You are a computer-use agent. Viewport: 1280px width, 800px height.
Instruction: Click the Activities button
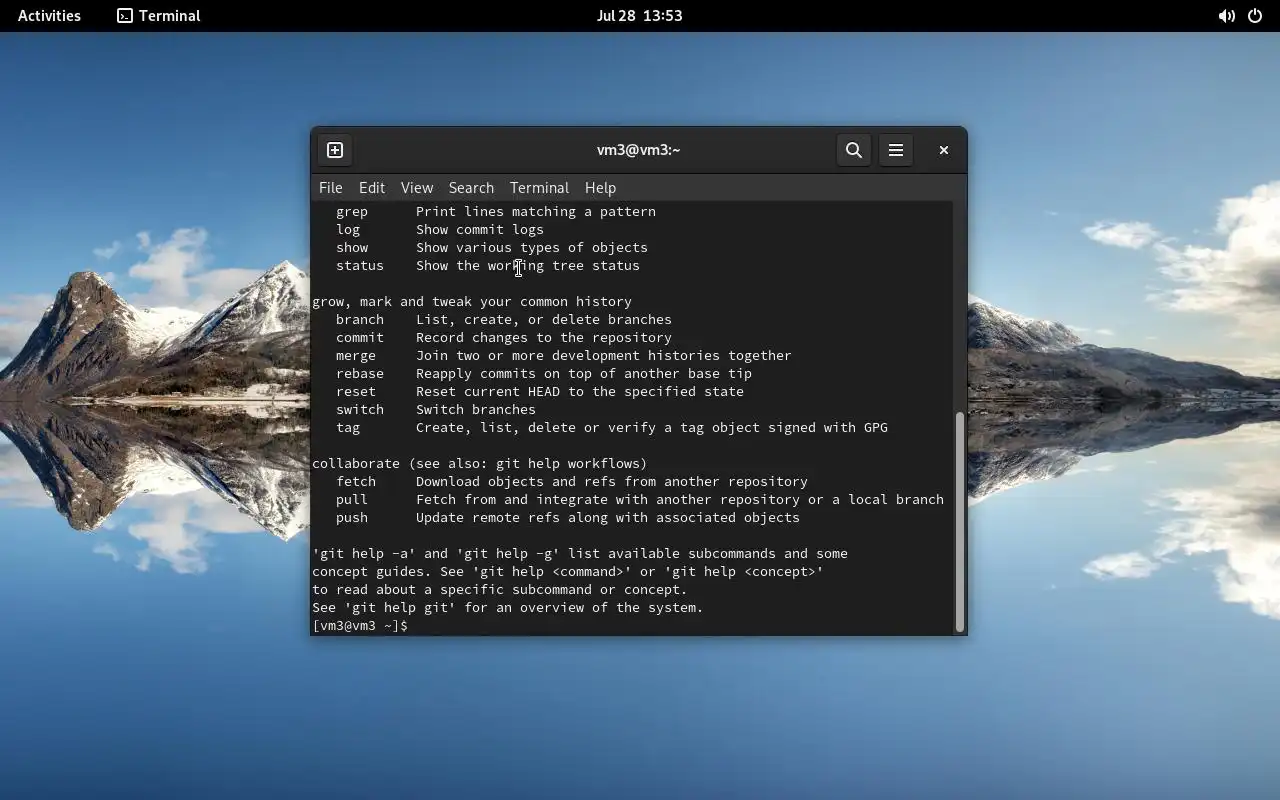pos(49,16)
